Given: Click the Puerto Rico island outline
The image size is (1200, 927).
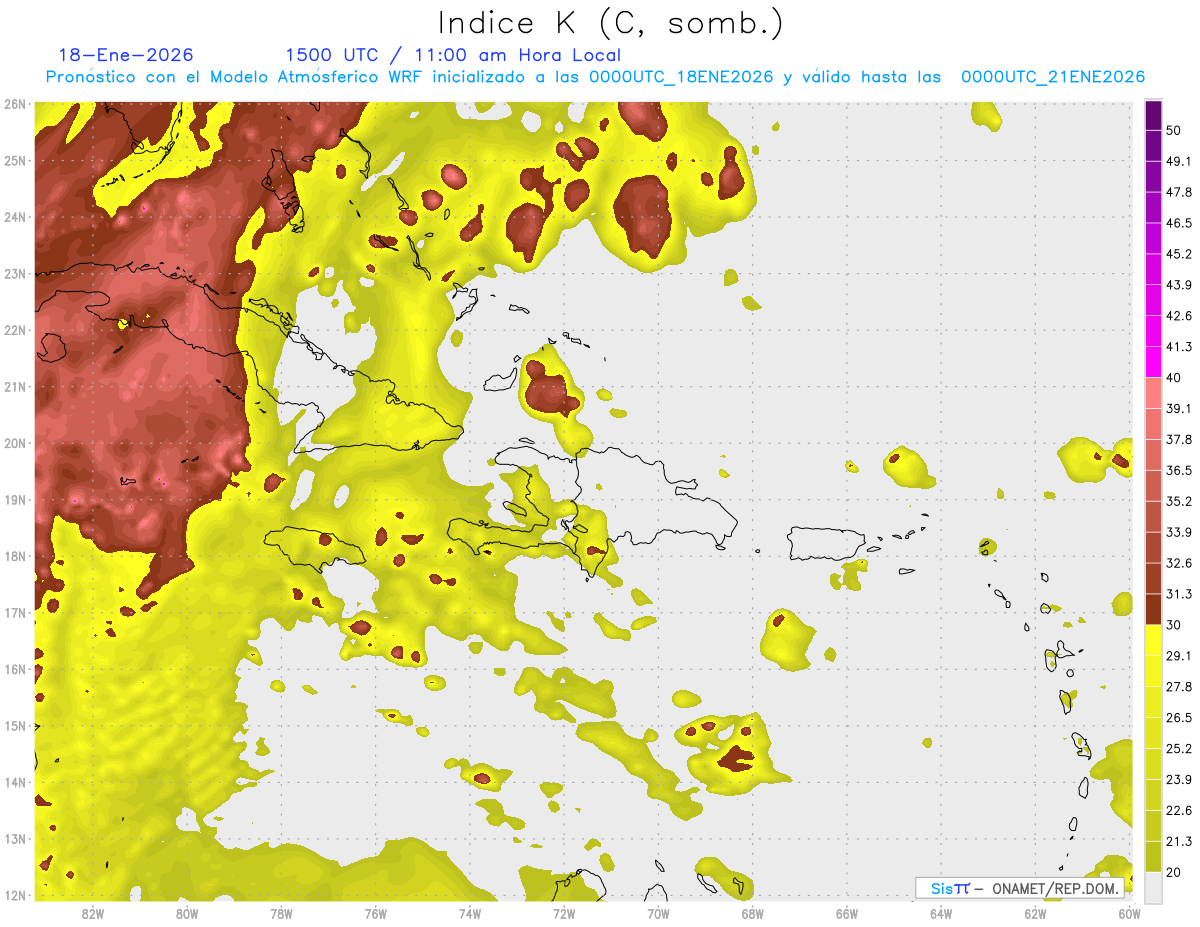Looking at the screenshot, I should (x=826, y=544).
